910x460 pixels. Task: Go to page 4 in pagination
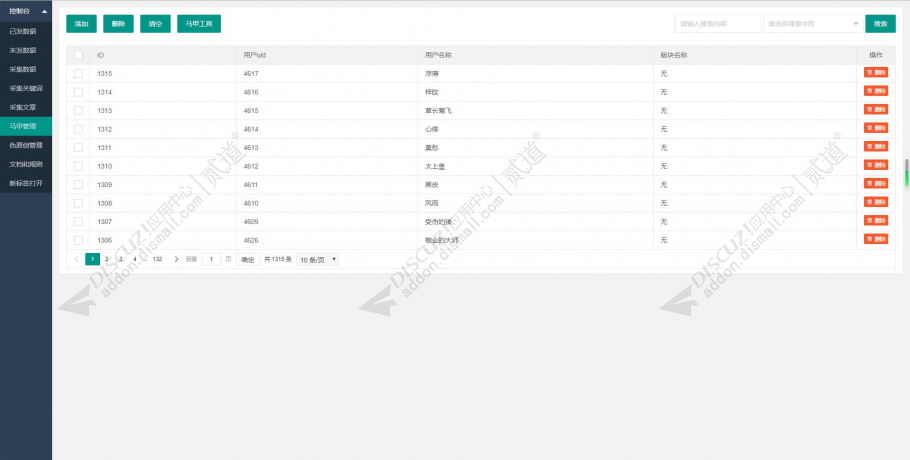pyautogui.click(x=135, y=259)
